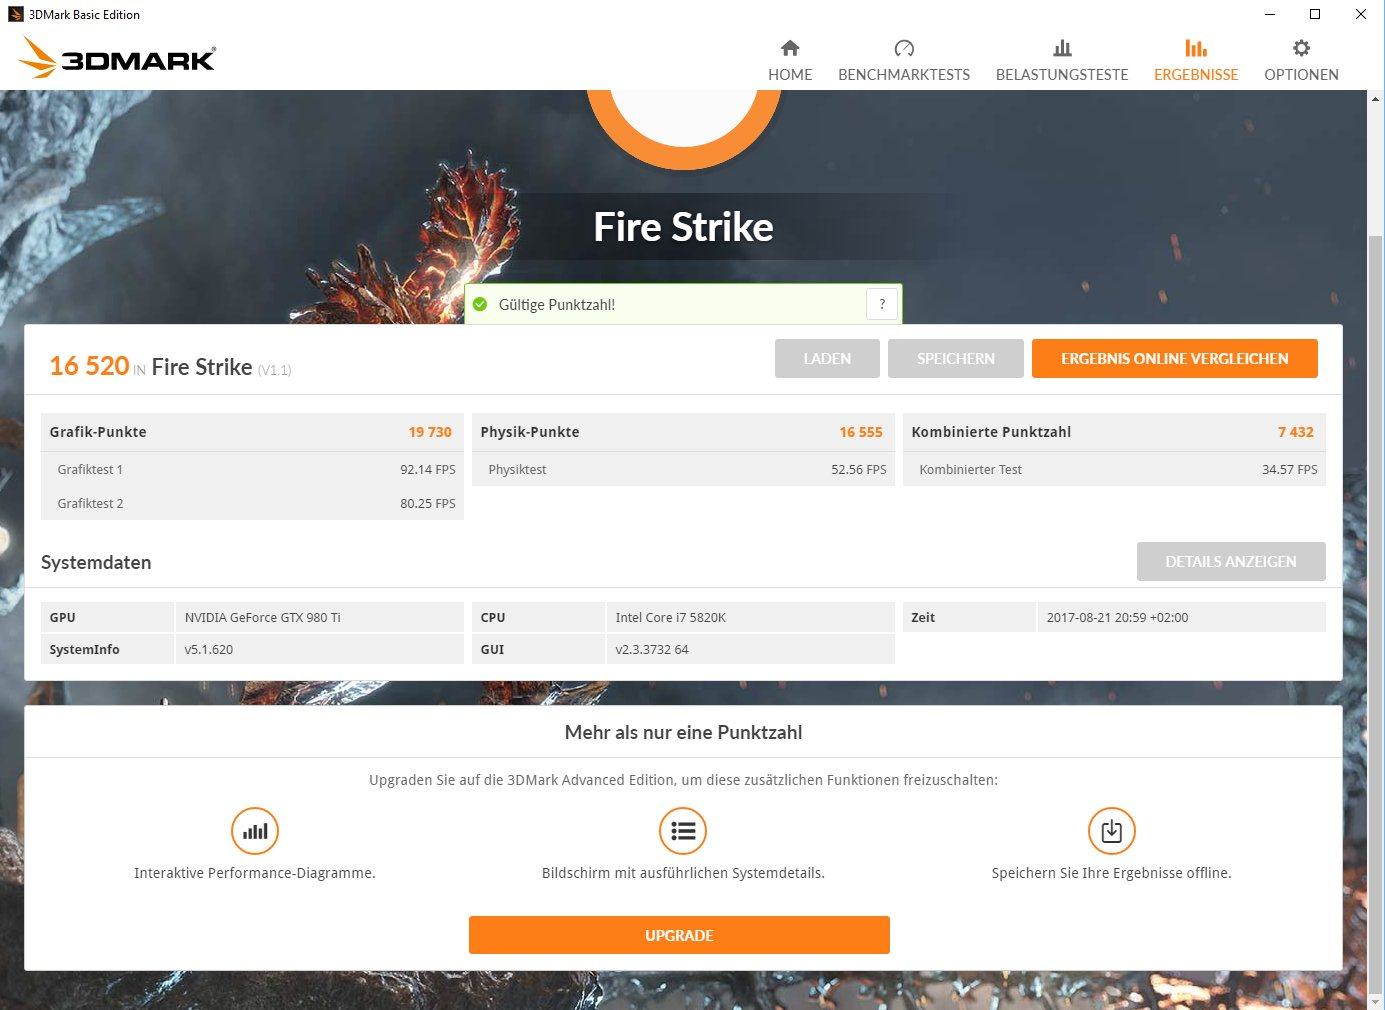1385x1010 pixels.
Task: Click the NVIDIA GeForce GTX 980 Ti value
Action: [263, 617]
